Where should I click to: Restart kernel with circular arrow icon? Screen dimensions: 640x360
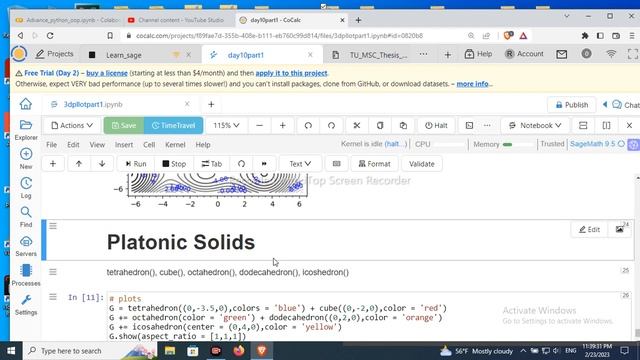coord(241,164)
